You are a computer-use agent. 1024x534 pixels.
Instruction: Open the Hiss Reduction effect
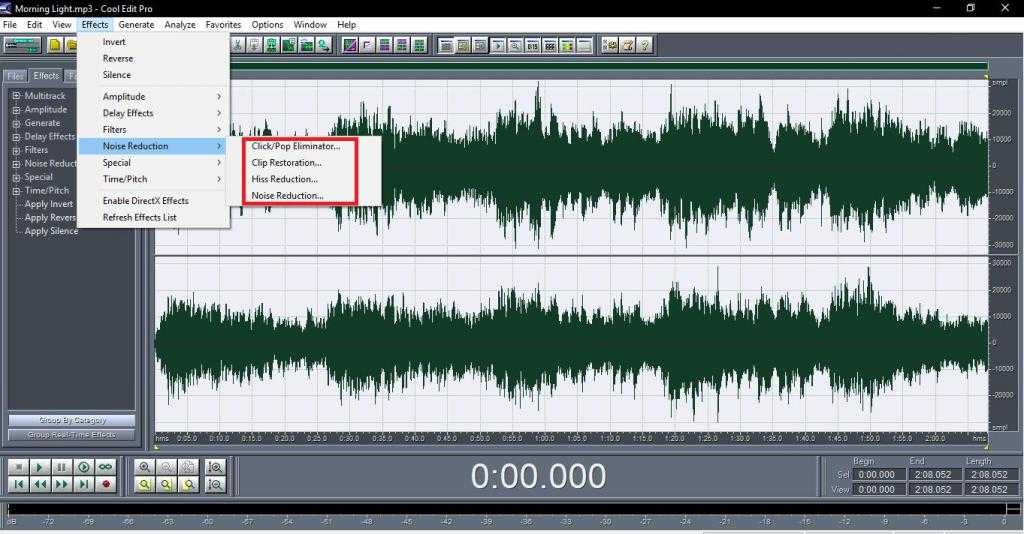coord(285,179)
